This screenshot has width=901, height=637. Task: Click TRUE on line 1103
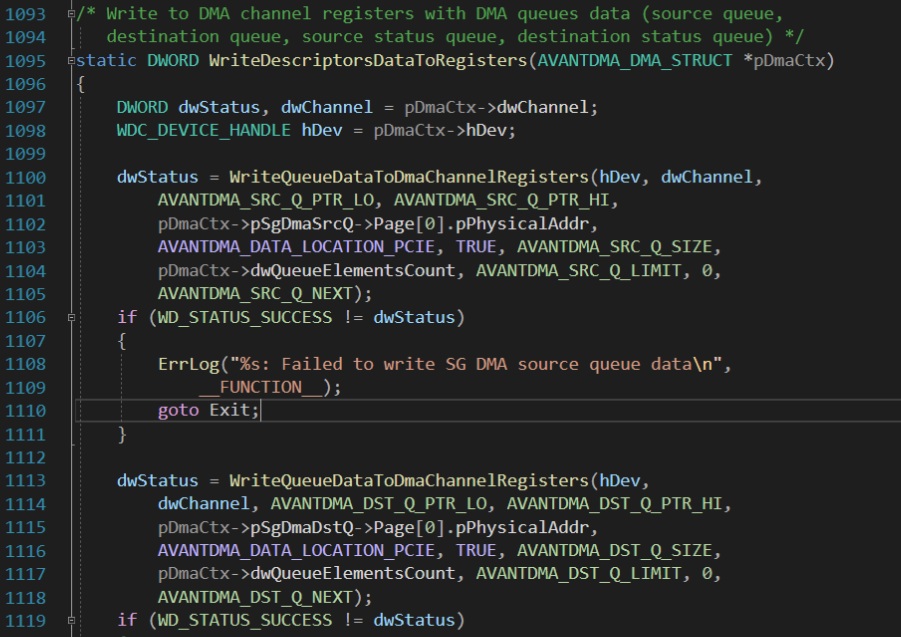[476, 247]
